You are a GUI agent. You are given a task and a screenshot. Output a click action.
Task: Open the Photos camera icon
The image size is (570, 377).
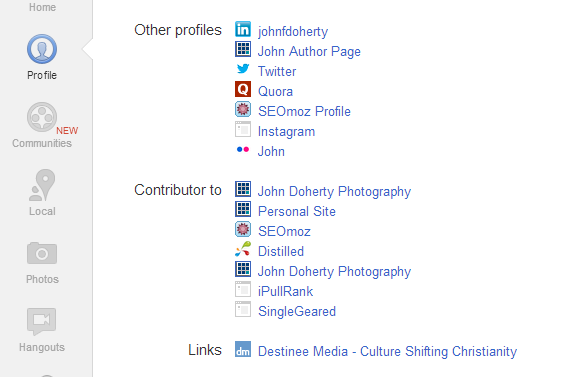coord(42,253)
